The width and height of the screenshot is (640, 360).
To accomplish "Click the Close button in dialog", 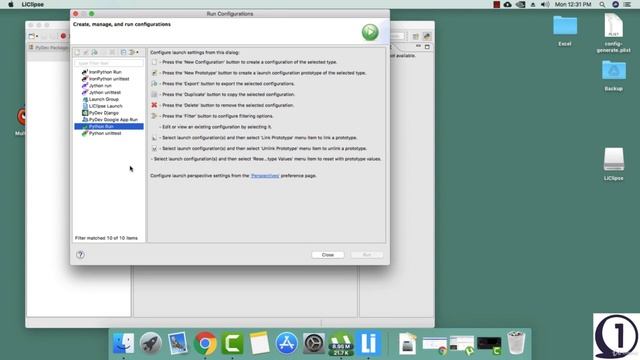I will 328,255.
